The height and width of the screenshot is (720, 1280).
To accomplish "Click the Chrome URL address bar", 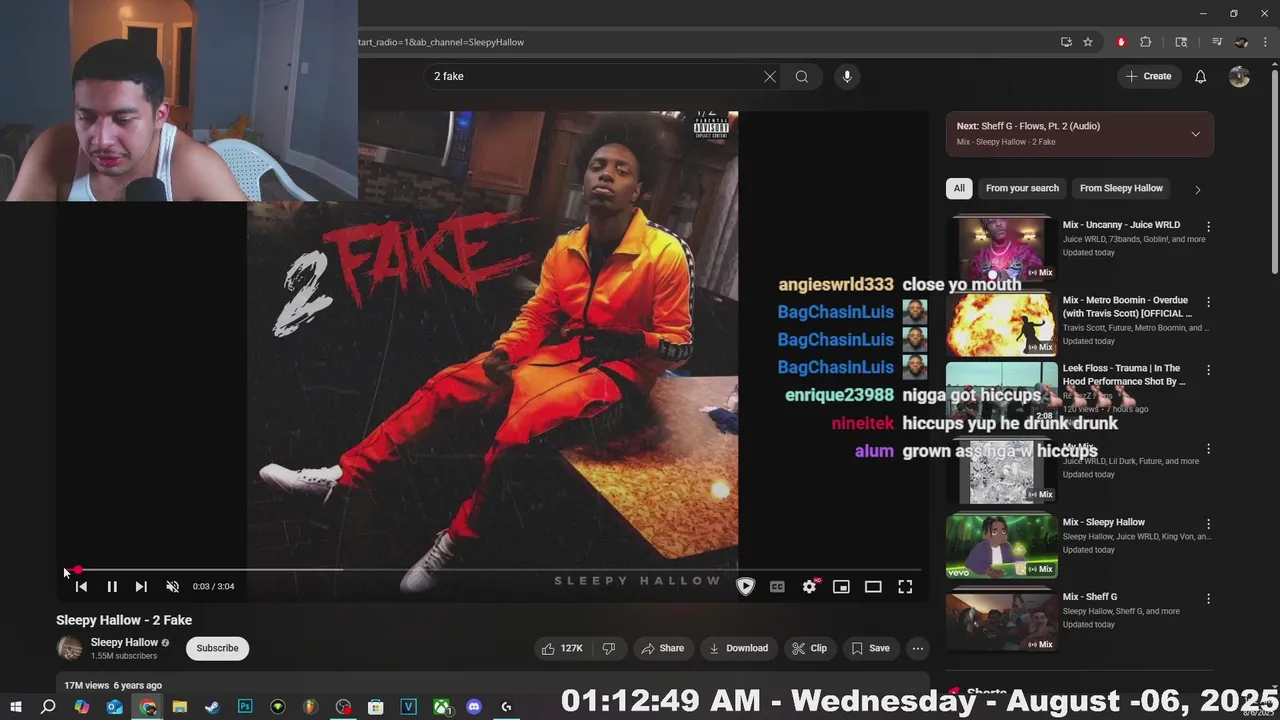I will (x=700, y=42).
